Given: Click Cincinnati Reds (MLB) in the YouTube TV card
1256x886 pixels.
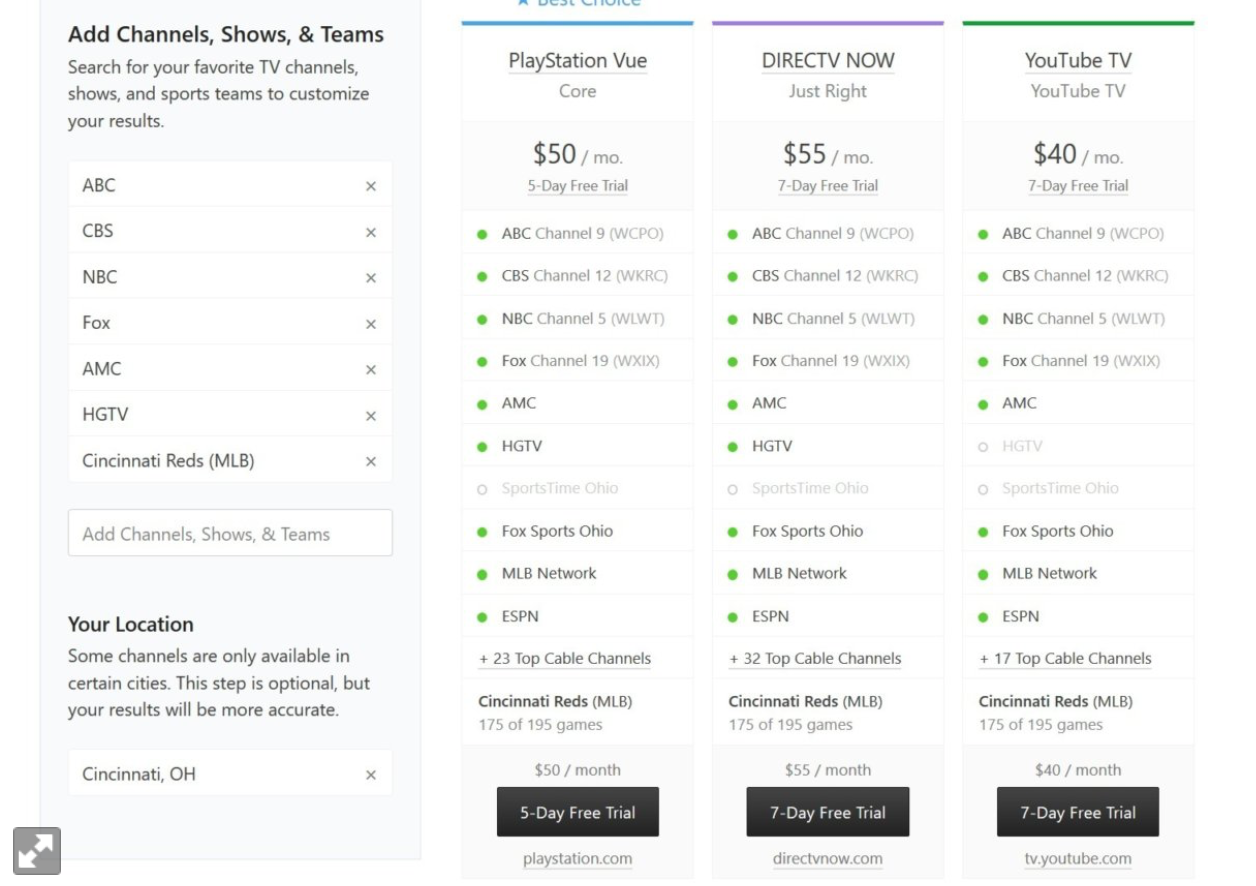Looking at the screenshot, I should (x=1055, y=701).
